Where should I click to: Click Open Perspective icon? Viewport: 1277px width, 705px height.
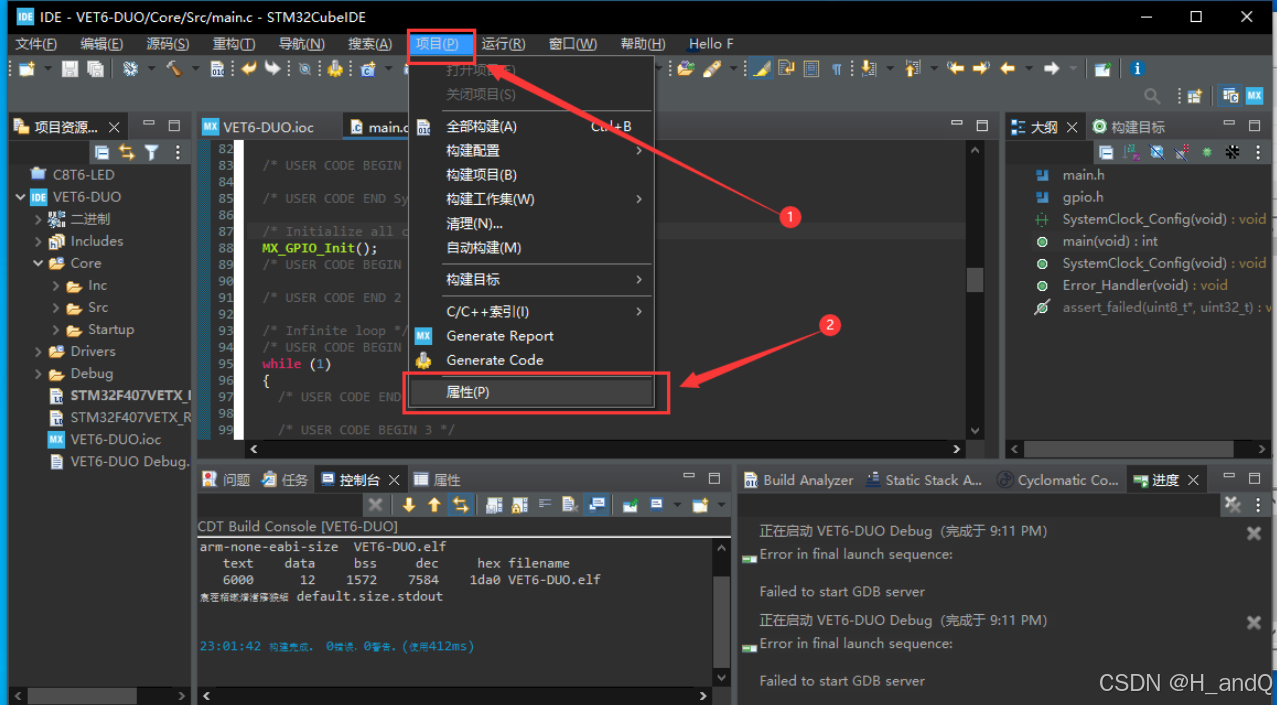pyautogui.click(x=1193, y=96)
